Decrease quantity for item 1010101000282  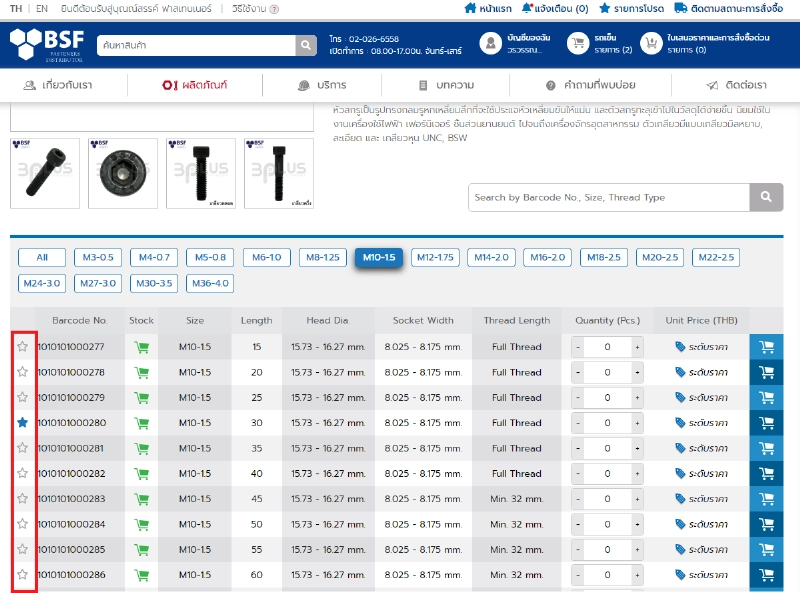[577, 474]
